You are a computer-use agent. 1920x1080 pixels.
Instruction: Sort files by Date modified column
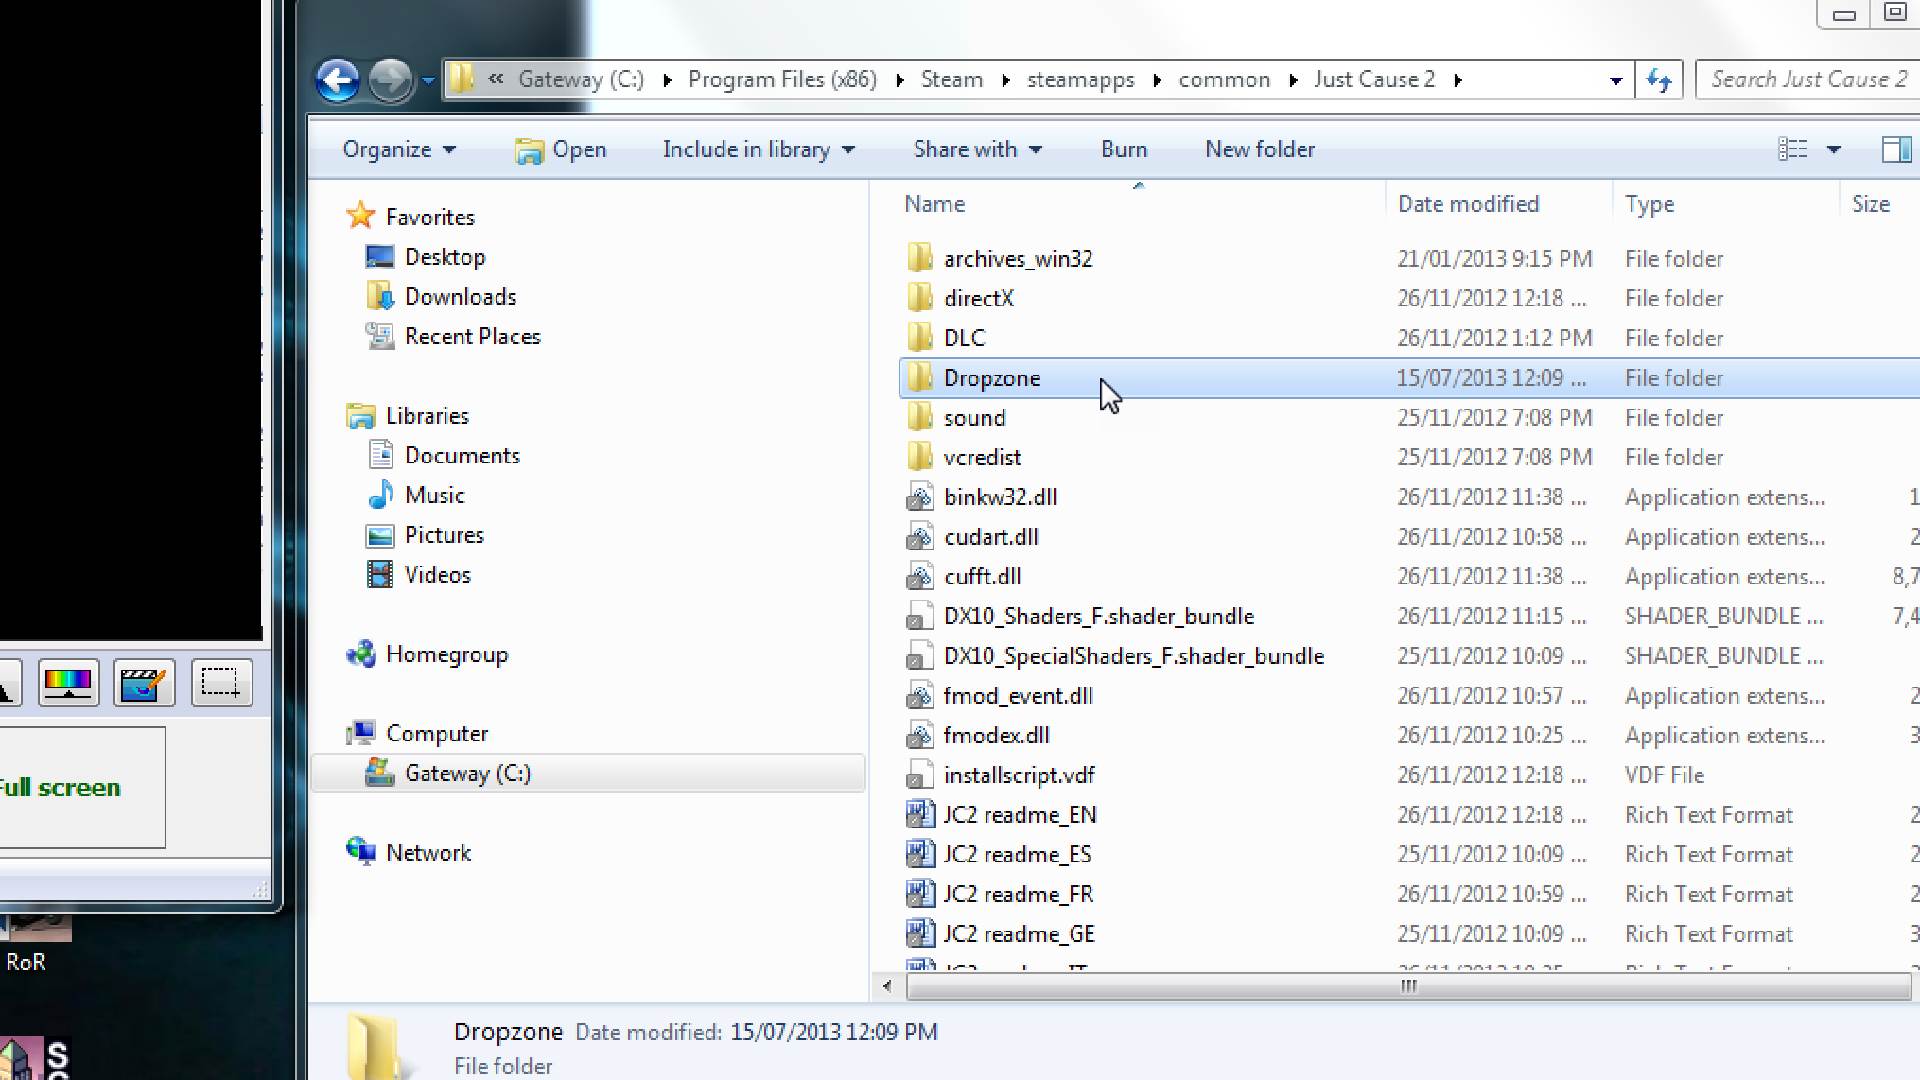coord(1467,204)
